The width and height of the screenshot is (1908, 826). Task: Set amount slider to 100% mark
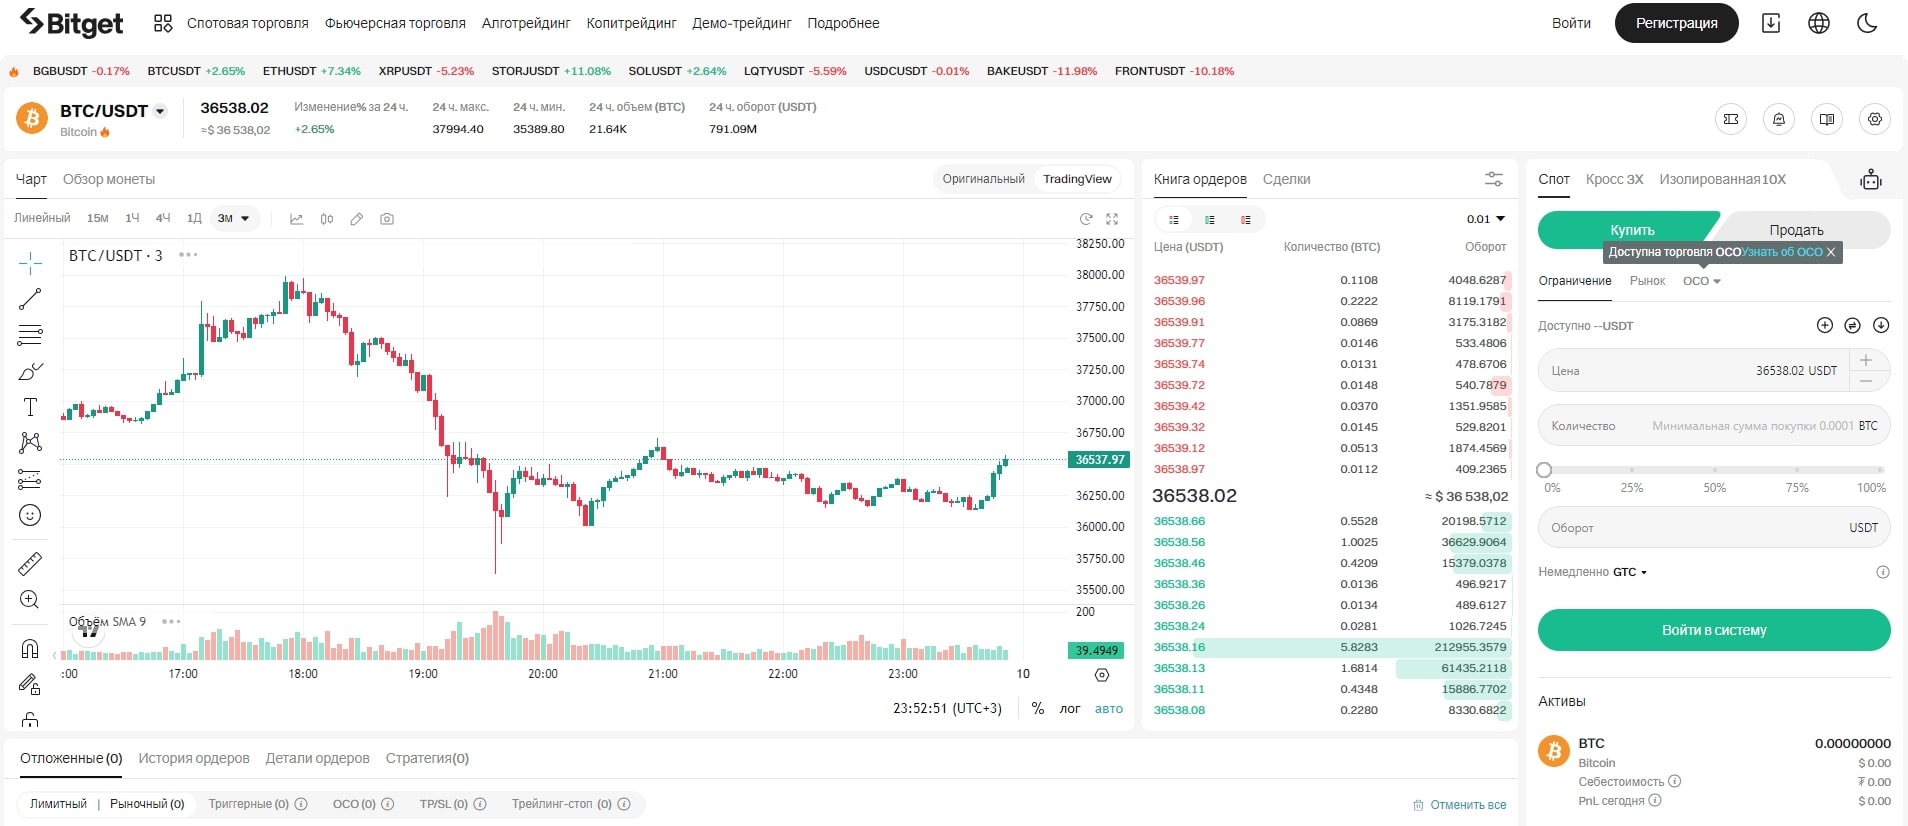[x=1880, y=470]
